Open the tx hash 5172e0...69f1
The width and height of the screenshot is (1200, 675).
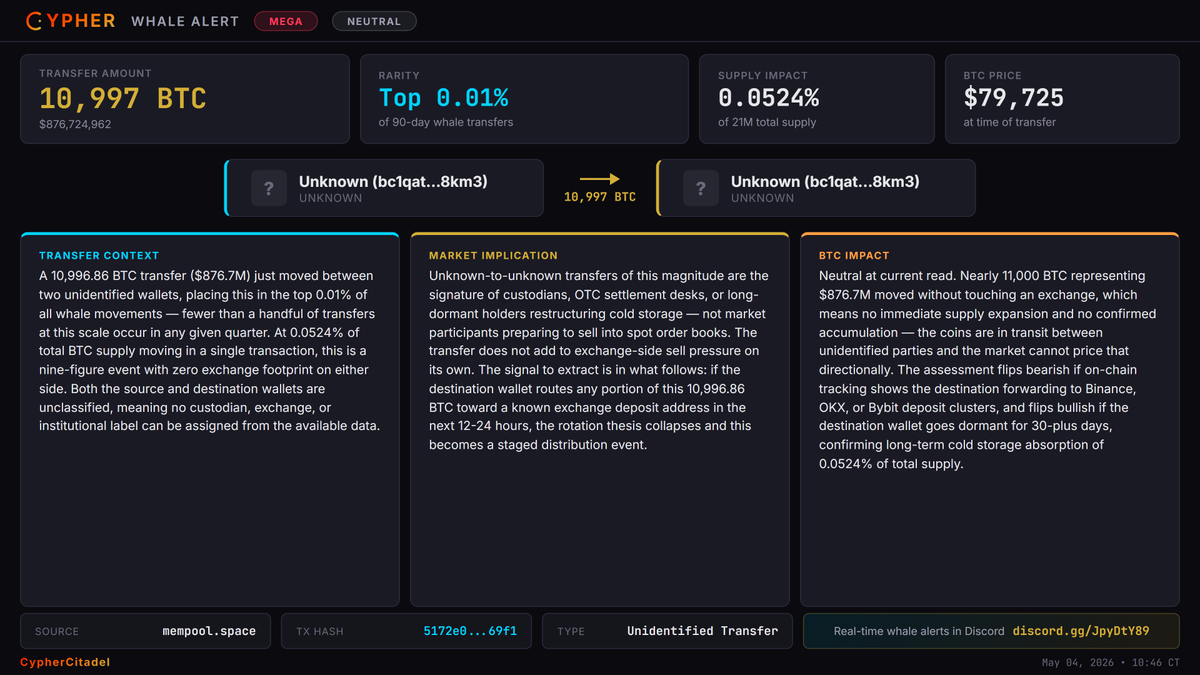point(470,631)
